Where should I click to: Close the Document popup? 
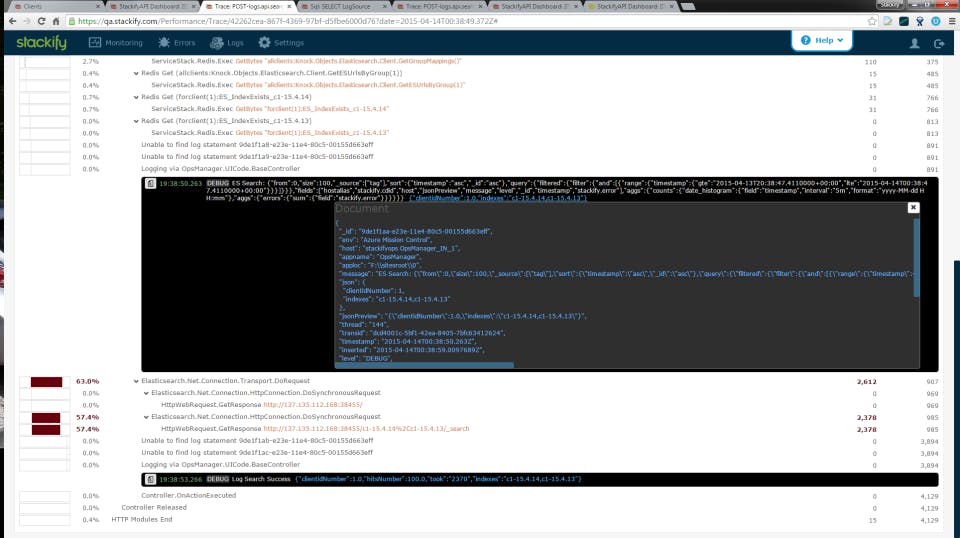tap(913, 207)
